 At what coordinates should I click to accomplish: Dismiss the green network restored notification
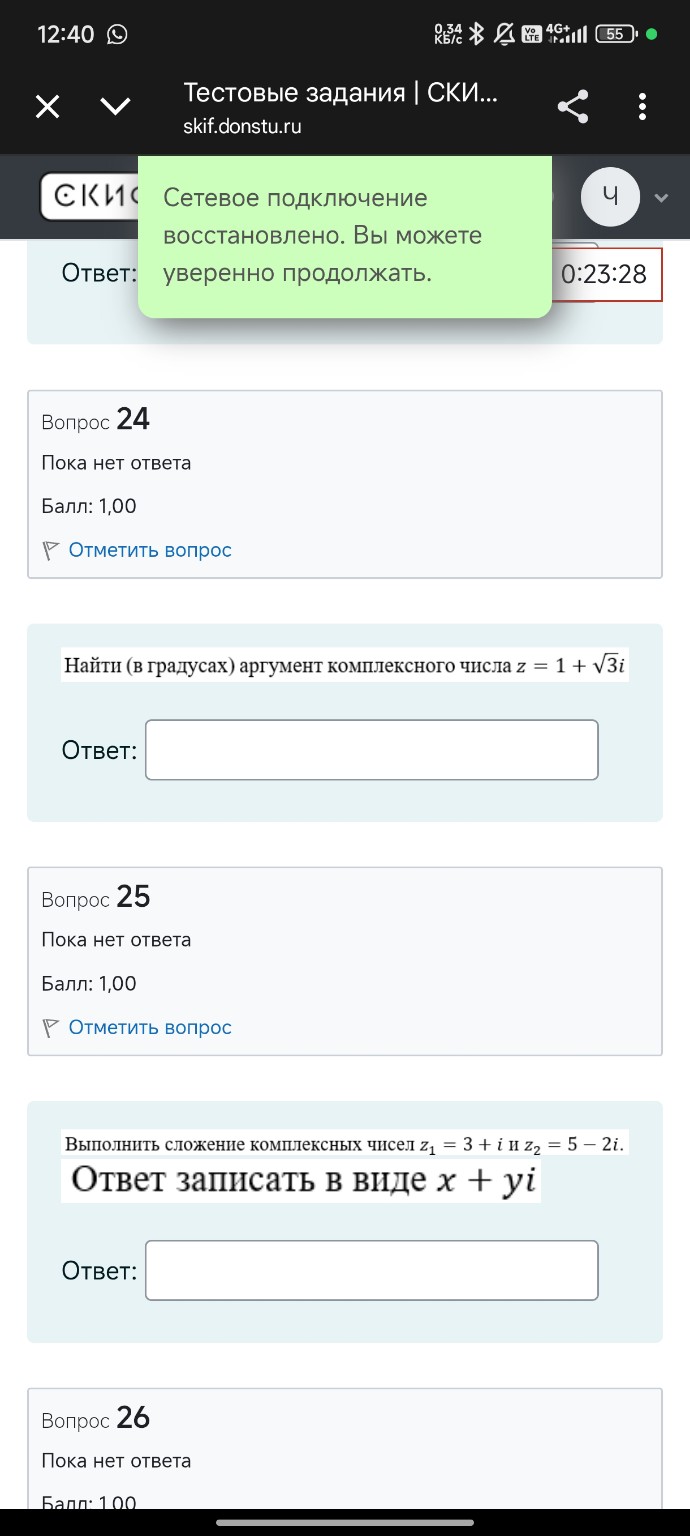[345, 238]
